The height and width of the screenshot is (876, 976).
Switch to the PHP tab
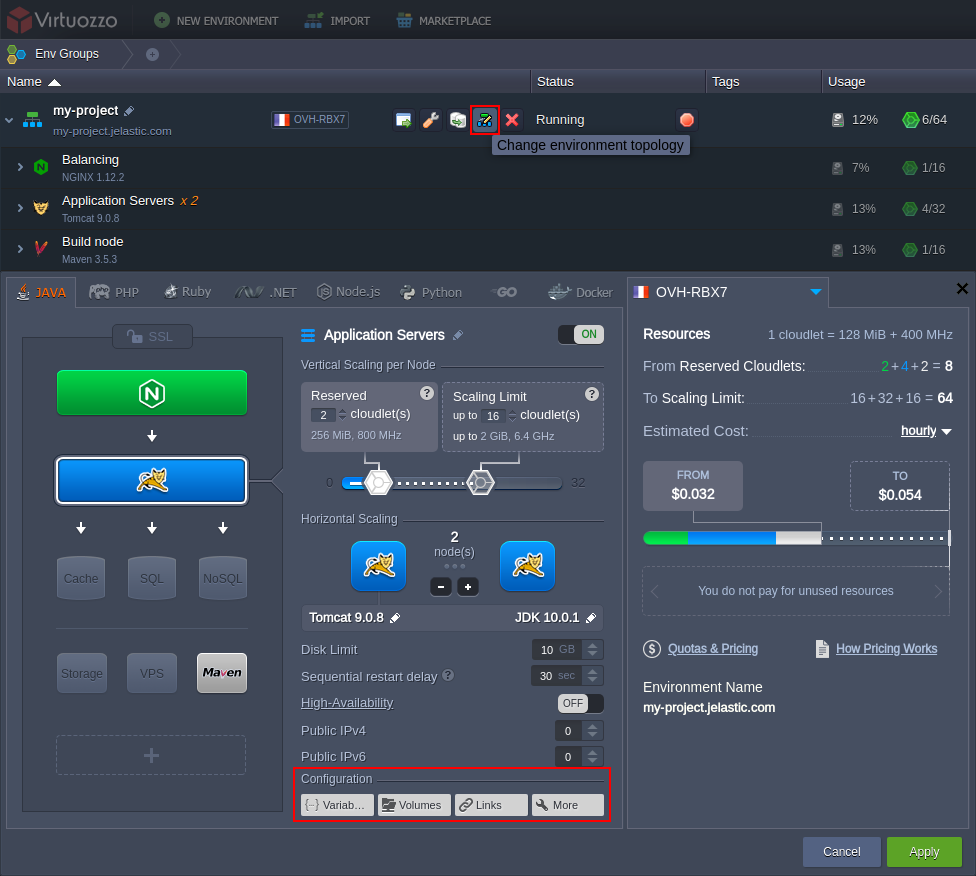pyautogui.click(x=114, y=292)
